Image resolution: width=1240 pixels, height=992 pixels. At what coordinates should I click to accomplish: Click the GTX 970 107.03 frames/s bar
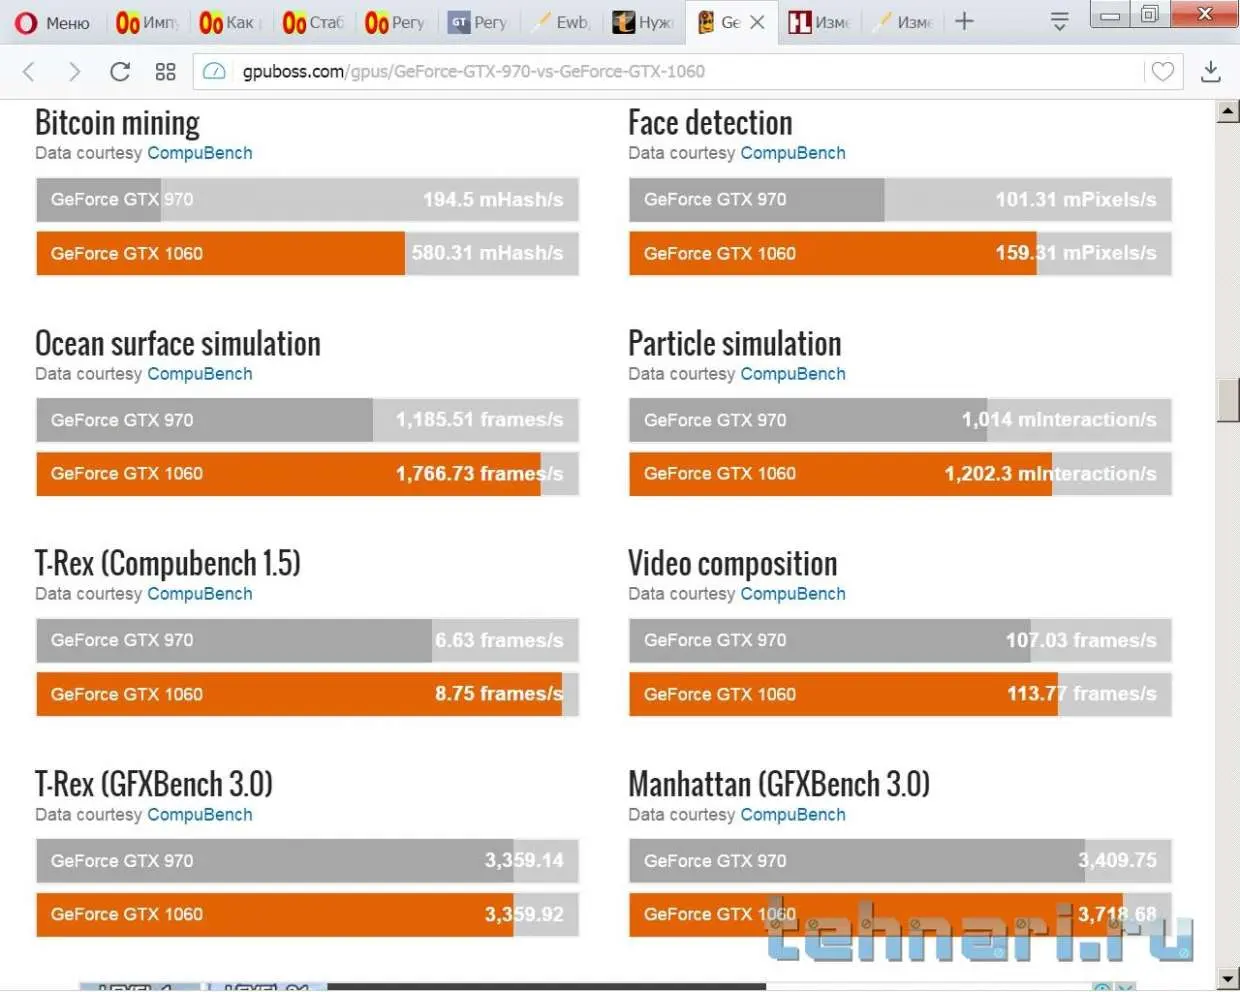(x=900, y=641)
